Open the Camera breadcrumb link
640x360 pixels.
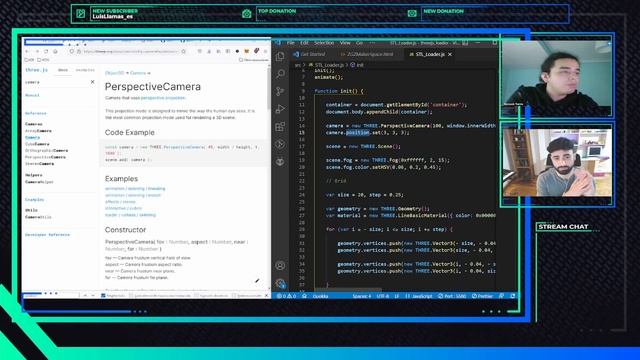tap(138, 73)
